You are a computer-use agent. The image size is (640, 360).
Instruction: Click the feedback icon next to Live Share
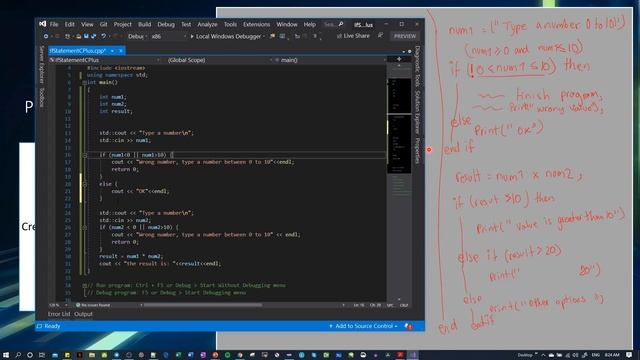380,36
